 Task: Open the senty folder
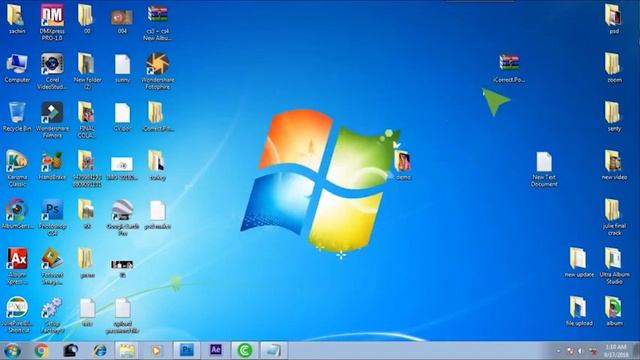point(613,117)
